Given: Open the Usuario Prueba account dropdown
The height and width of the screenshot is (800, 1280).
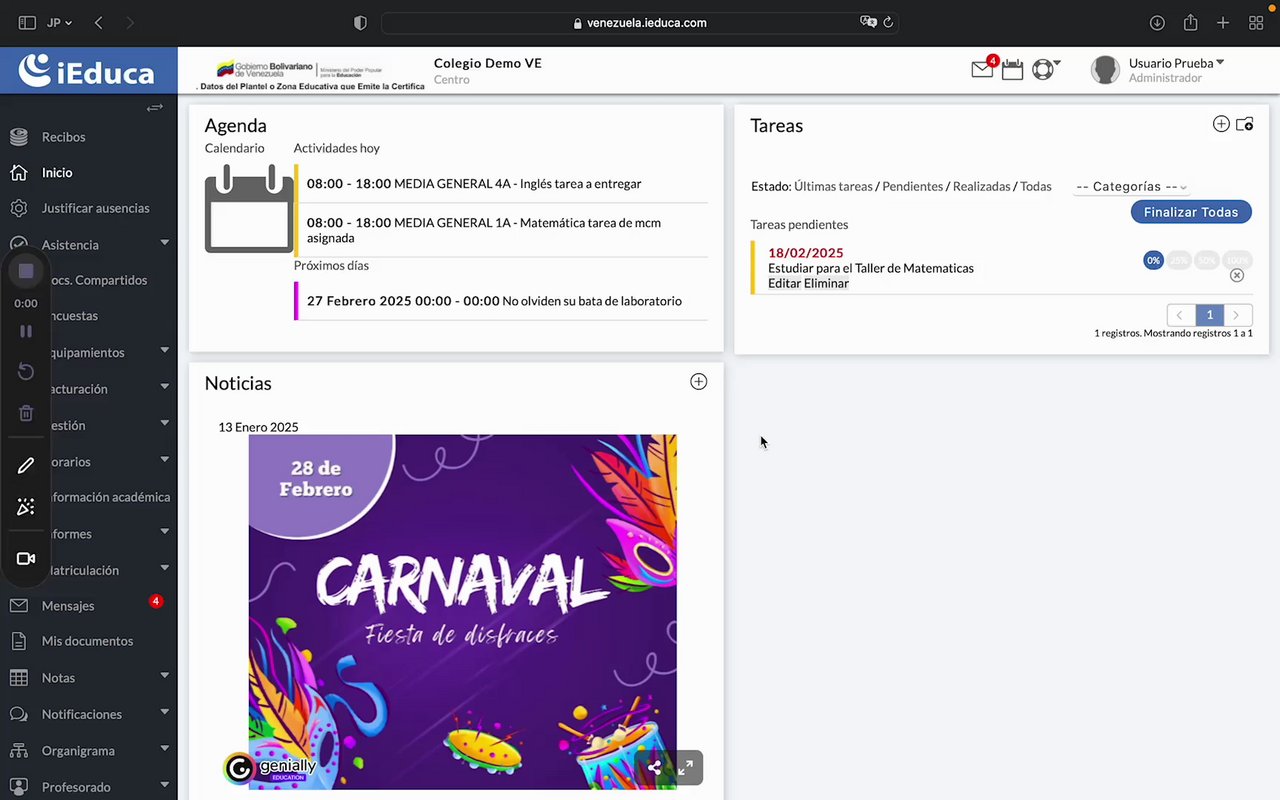Looking at the screenshot, I should tap(1176, 63).
